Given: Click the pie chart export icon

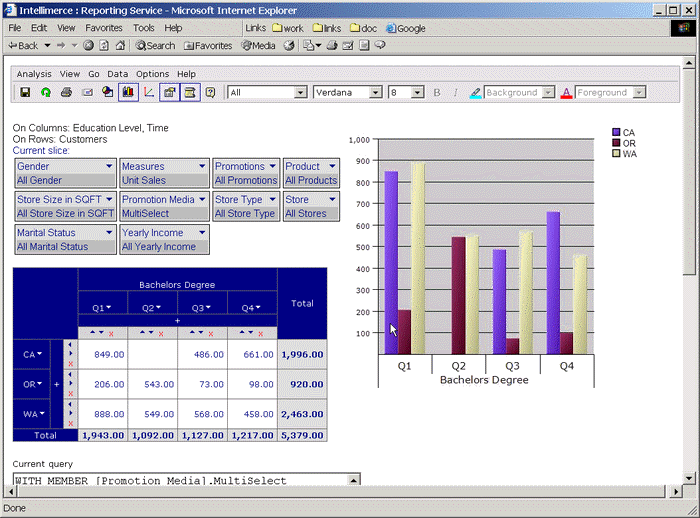Looking at the screenshot, I should (x=108, y=92).
